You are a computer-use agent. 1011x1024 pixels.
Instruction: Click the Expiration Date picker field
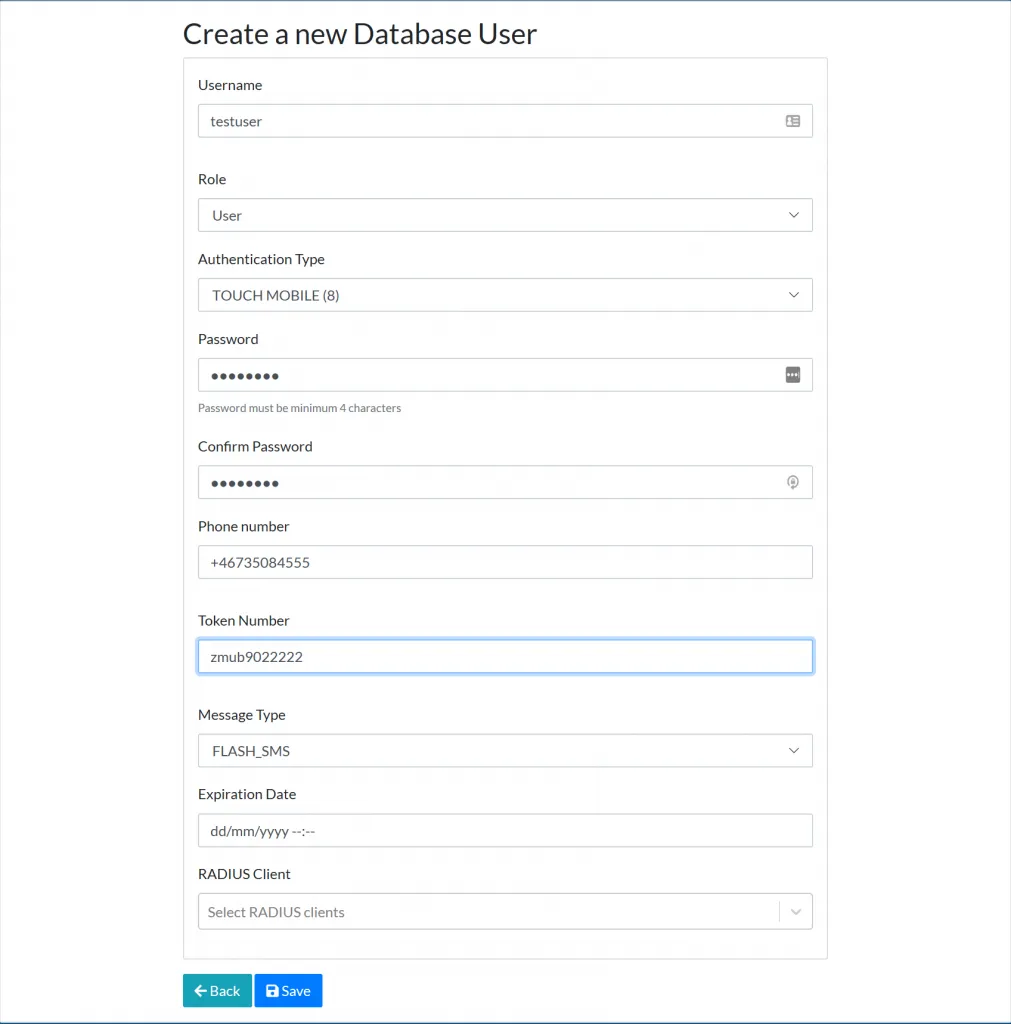(505, 830)
